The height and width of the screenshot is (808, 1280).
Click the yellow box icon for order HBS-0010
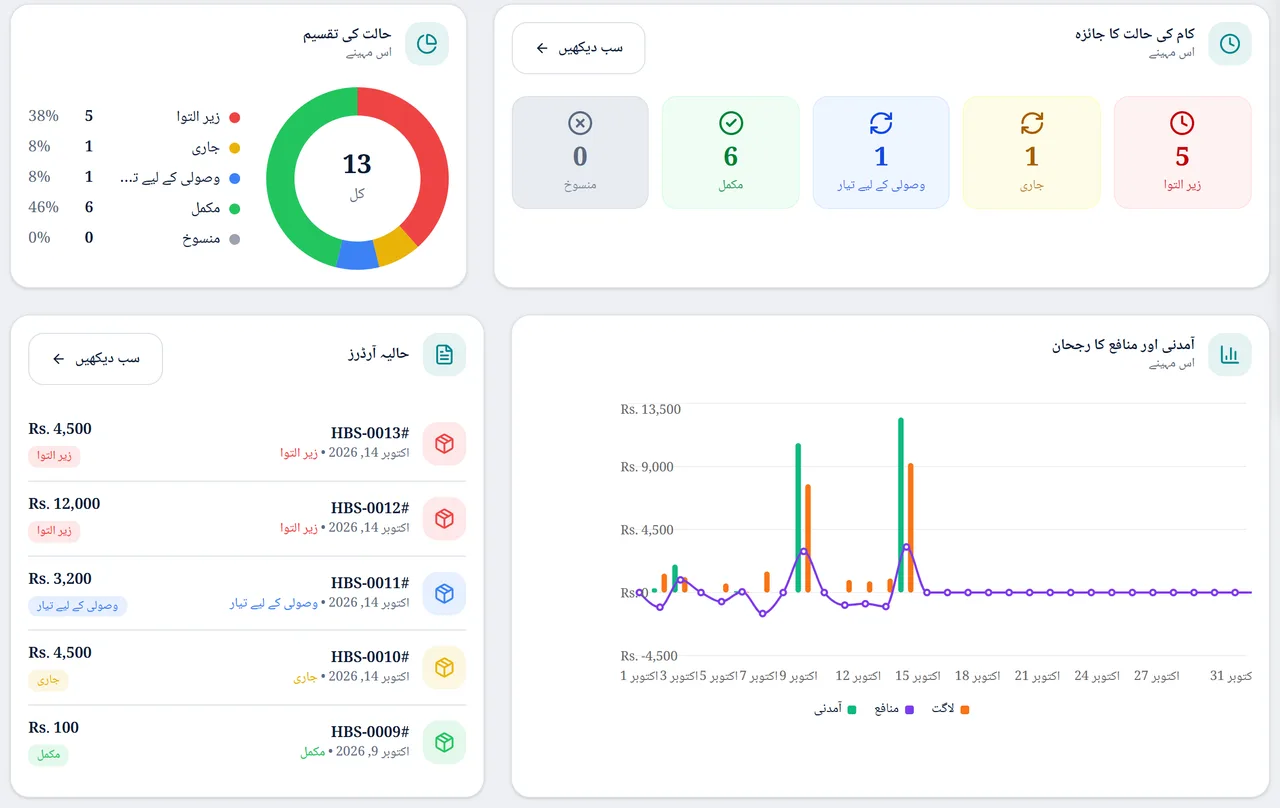point(445,668)
